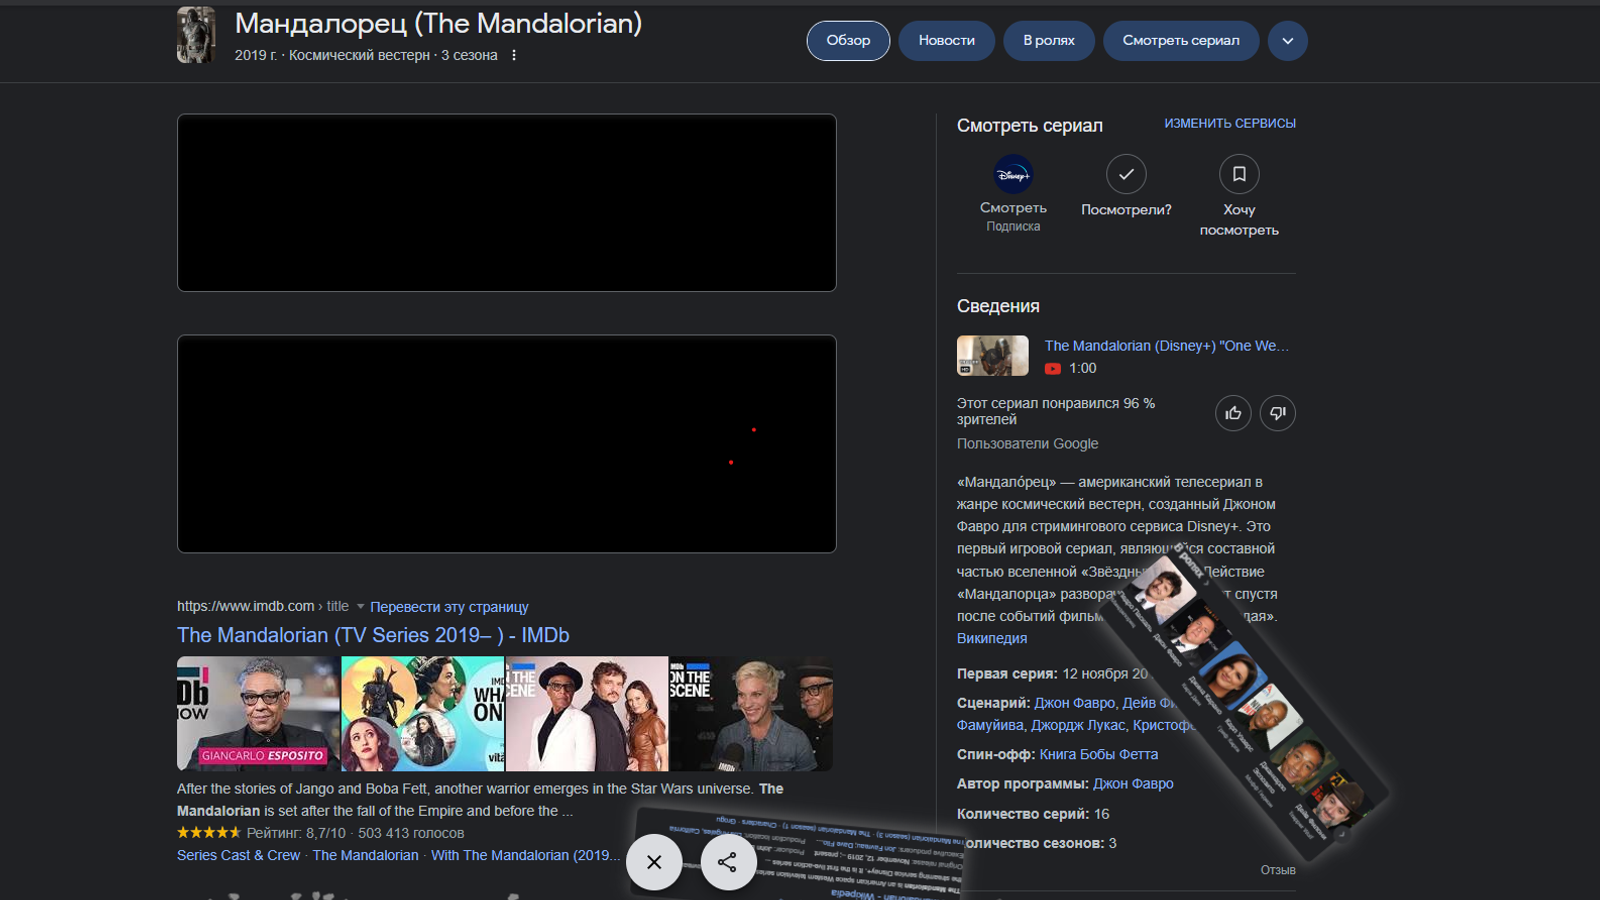Mark the series as watched with the checkmark
The width and height of the screenshot is (1600, 900).
1126,175
